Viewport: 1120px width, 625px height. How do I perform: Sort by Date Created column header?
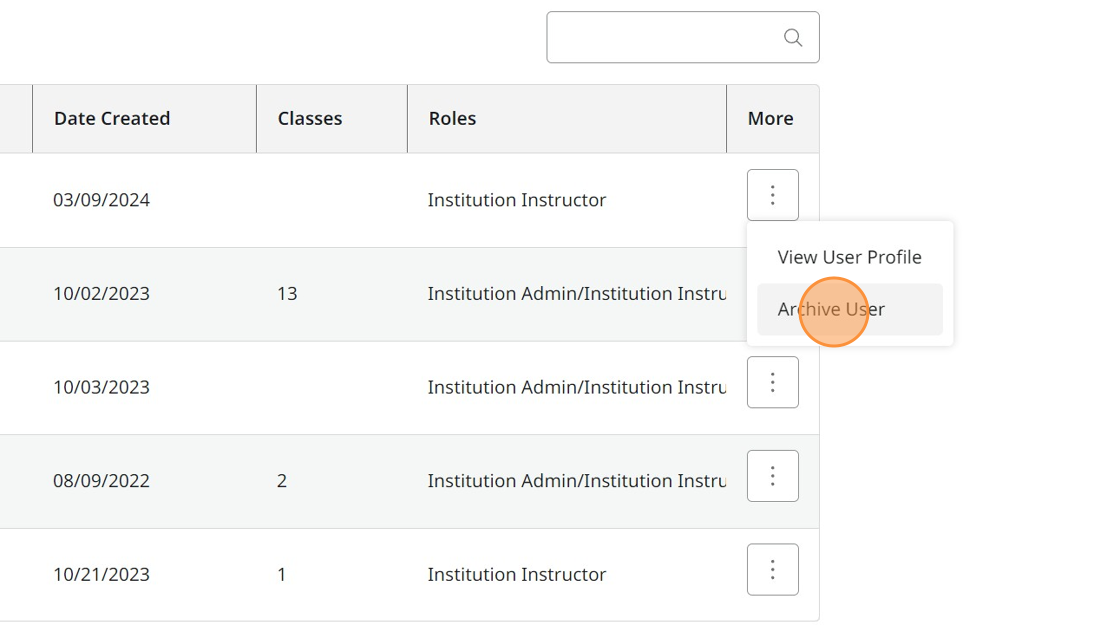(x=112, y=118)
